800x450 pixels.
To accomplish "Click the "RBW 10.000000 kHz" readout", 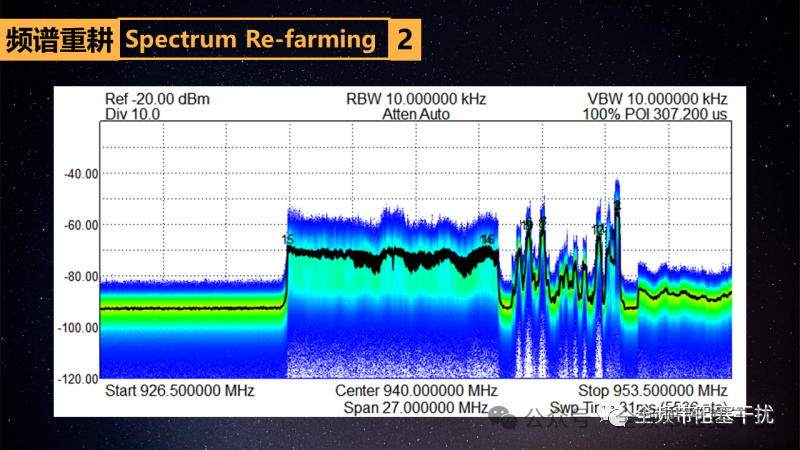I will (x=416, y=99).
